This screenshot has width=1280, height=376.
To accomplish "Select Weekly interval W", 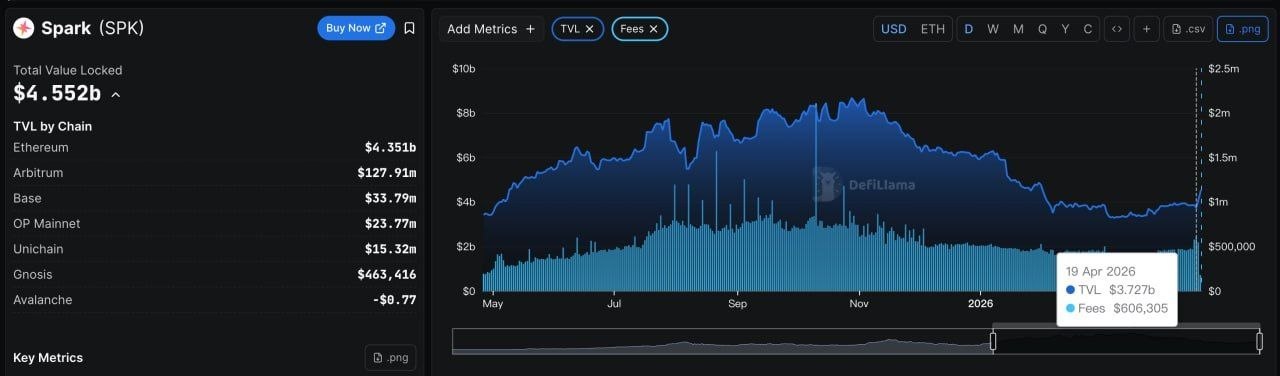I will tap(993, 29).
